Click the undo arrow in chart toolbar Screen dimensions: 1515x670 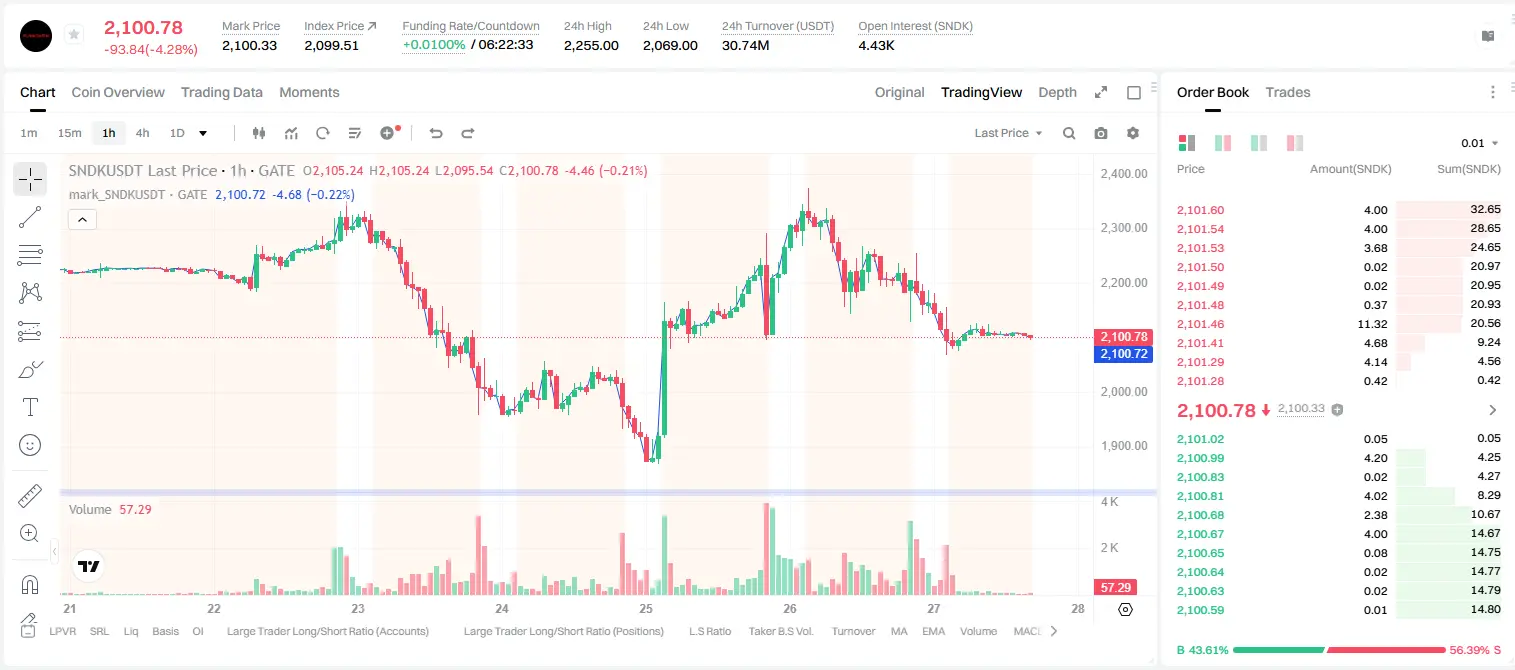coord(435,133)
